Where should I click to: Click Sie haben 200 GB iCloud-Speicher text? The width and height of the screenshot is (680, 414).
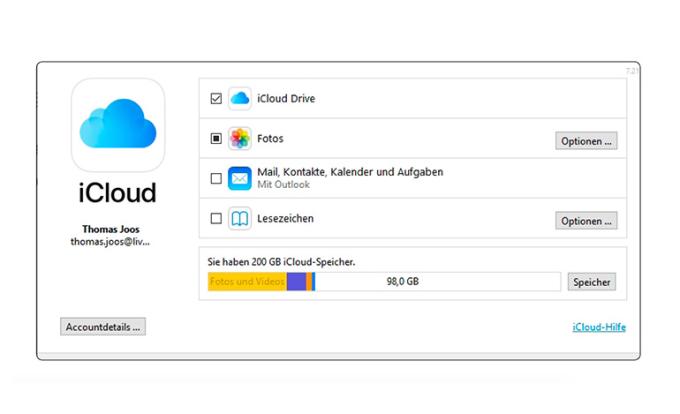tap(281, 262)
